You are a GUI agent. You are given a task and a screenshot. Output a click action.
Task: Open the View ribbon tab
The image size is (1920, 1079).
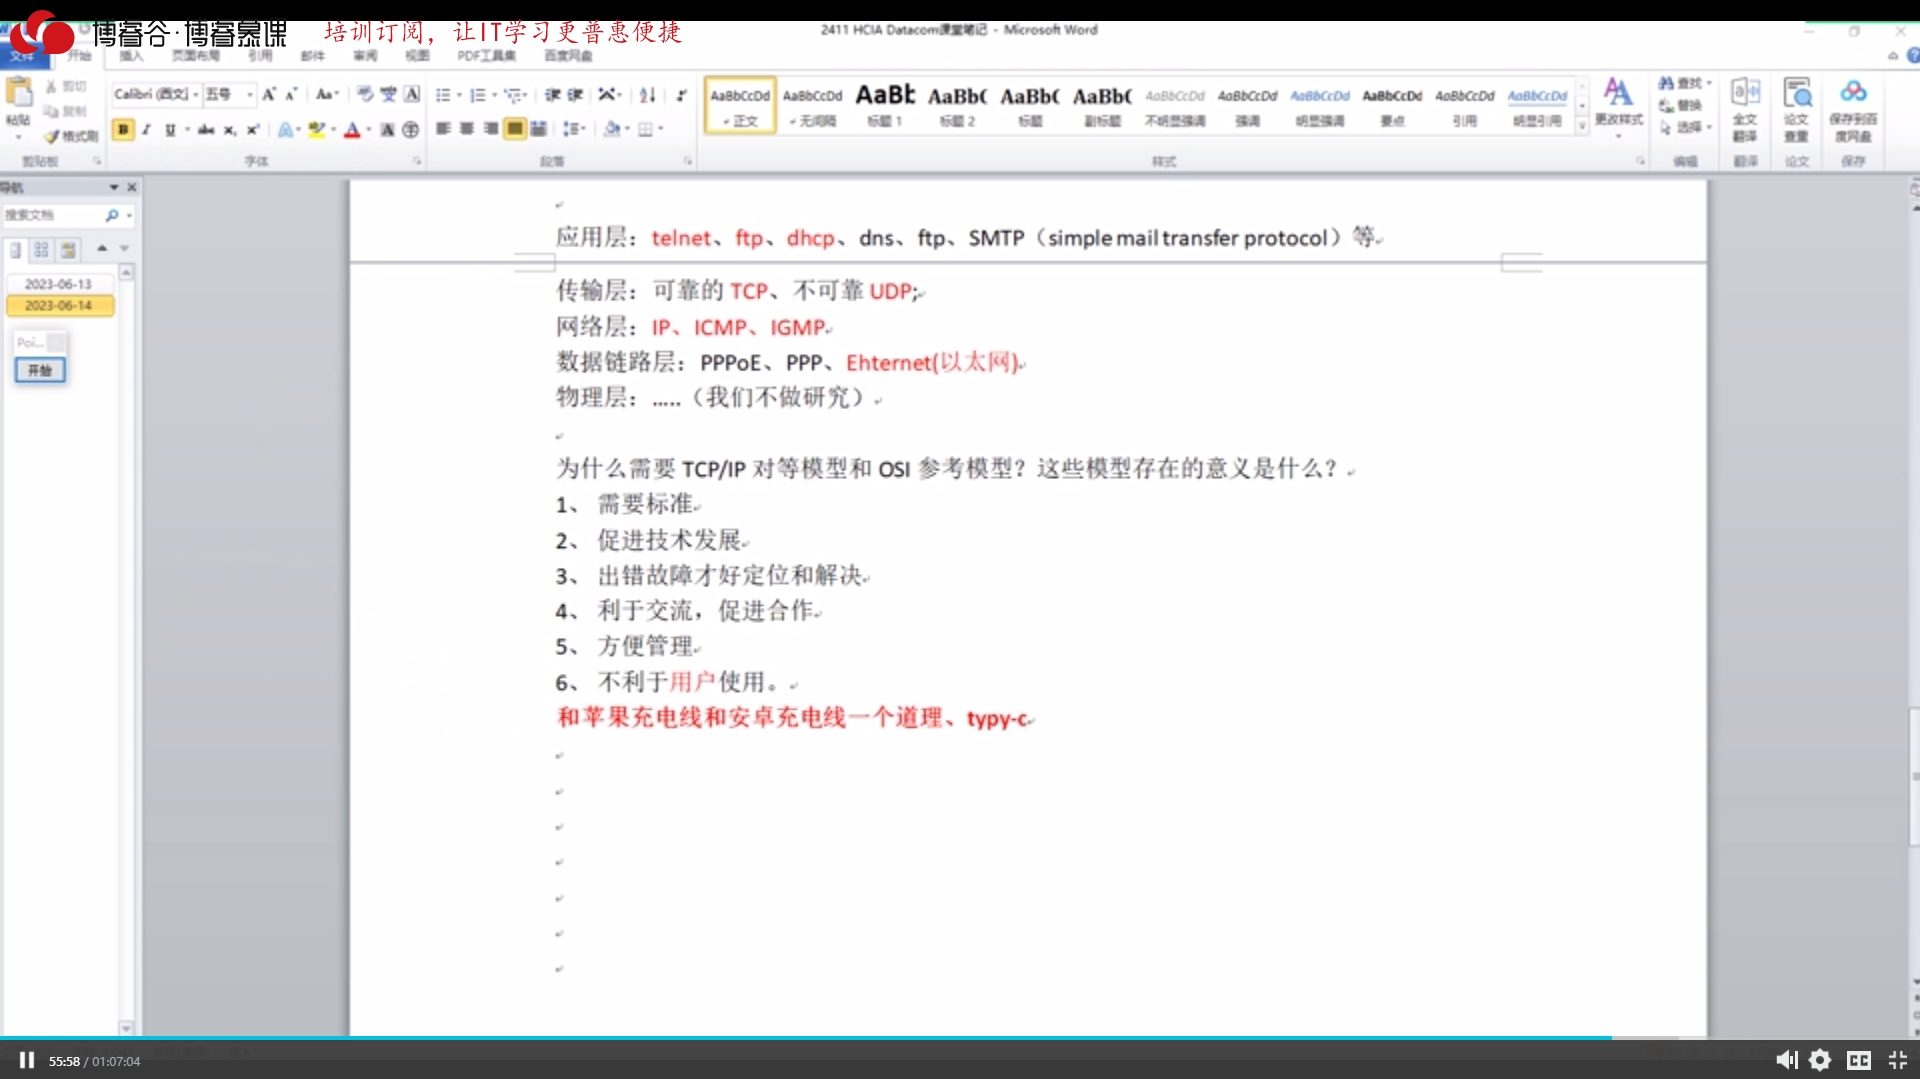[x=417, y=56]
